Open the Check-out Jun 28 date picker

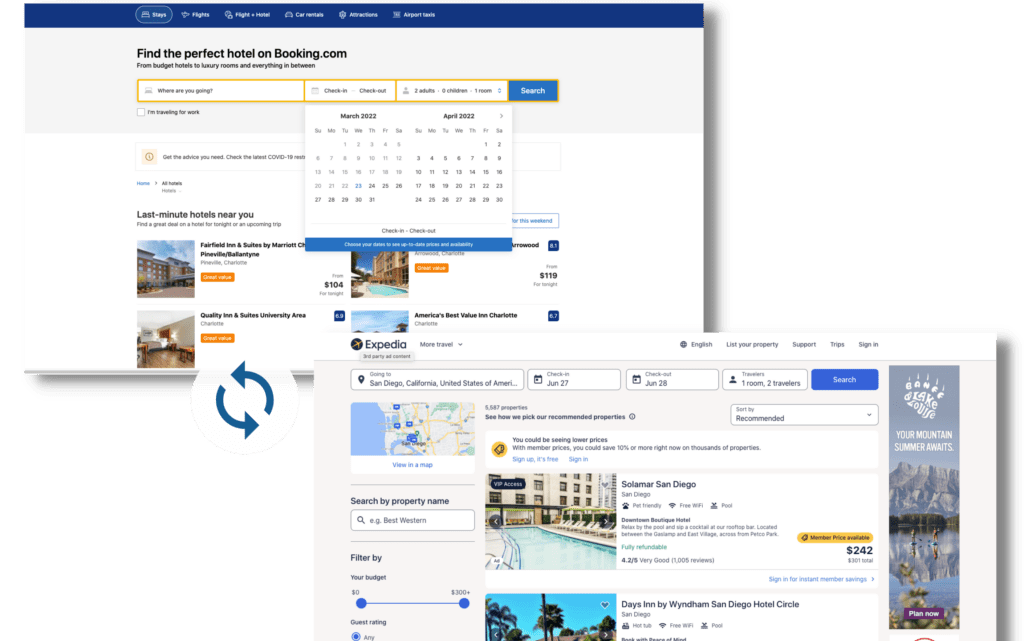(x=673, y=379)
